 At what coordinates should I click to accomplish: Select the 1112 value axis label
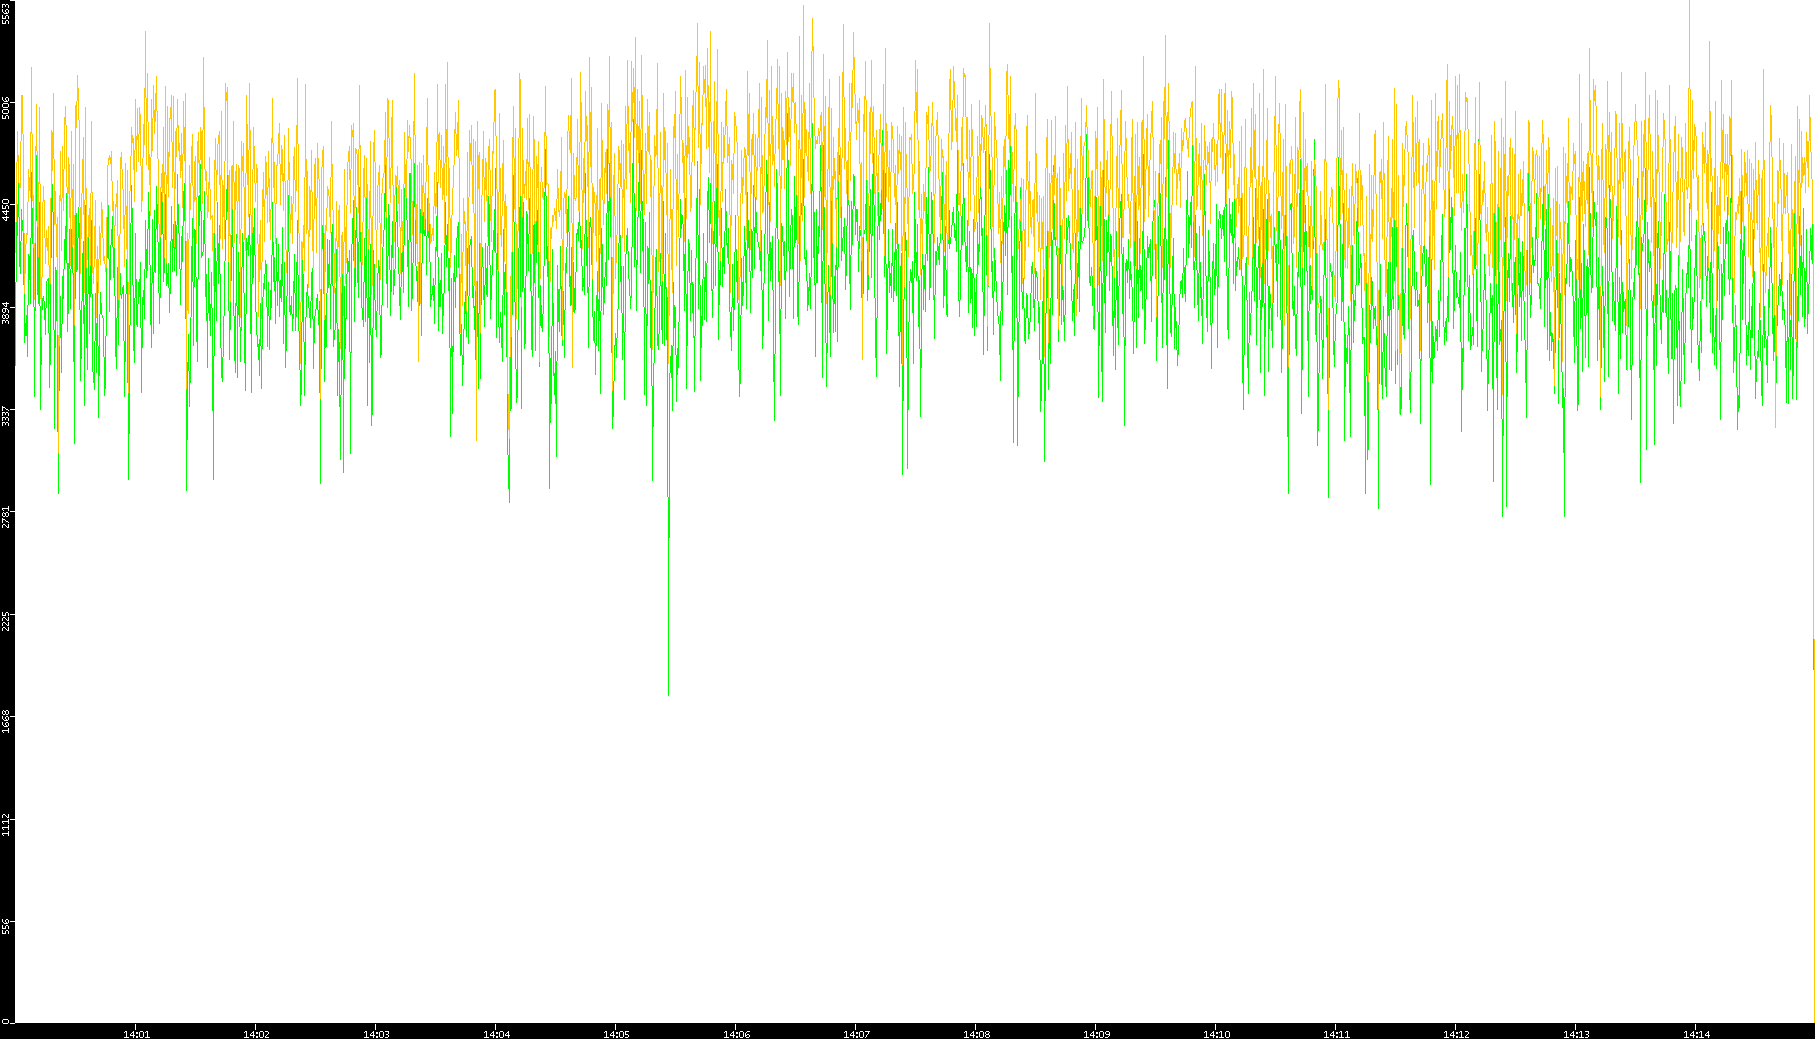7,825
